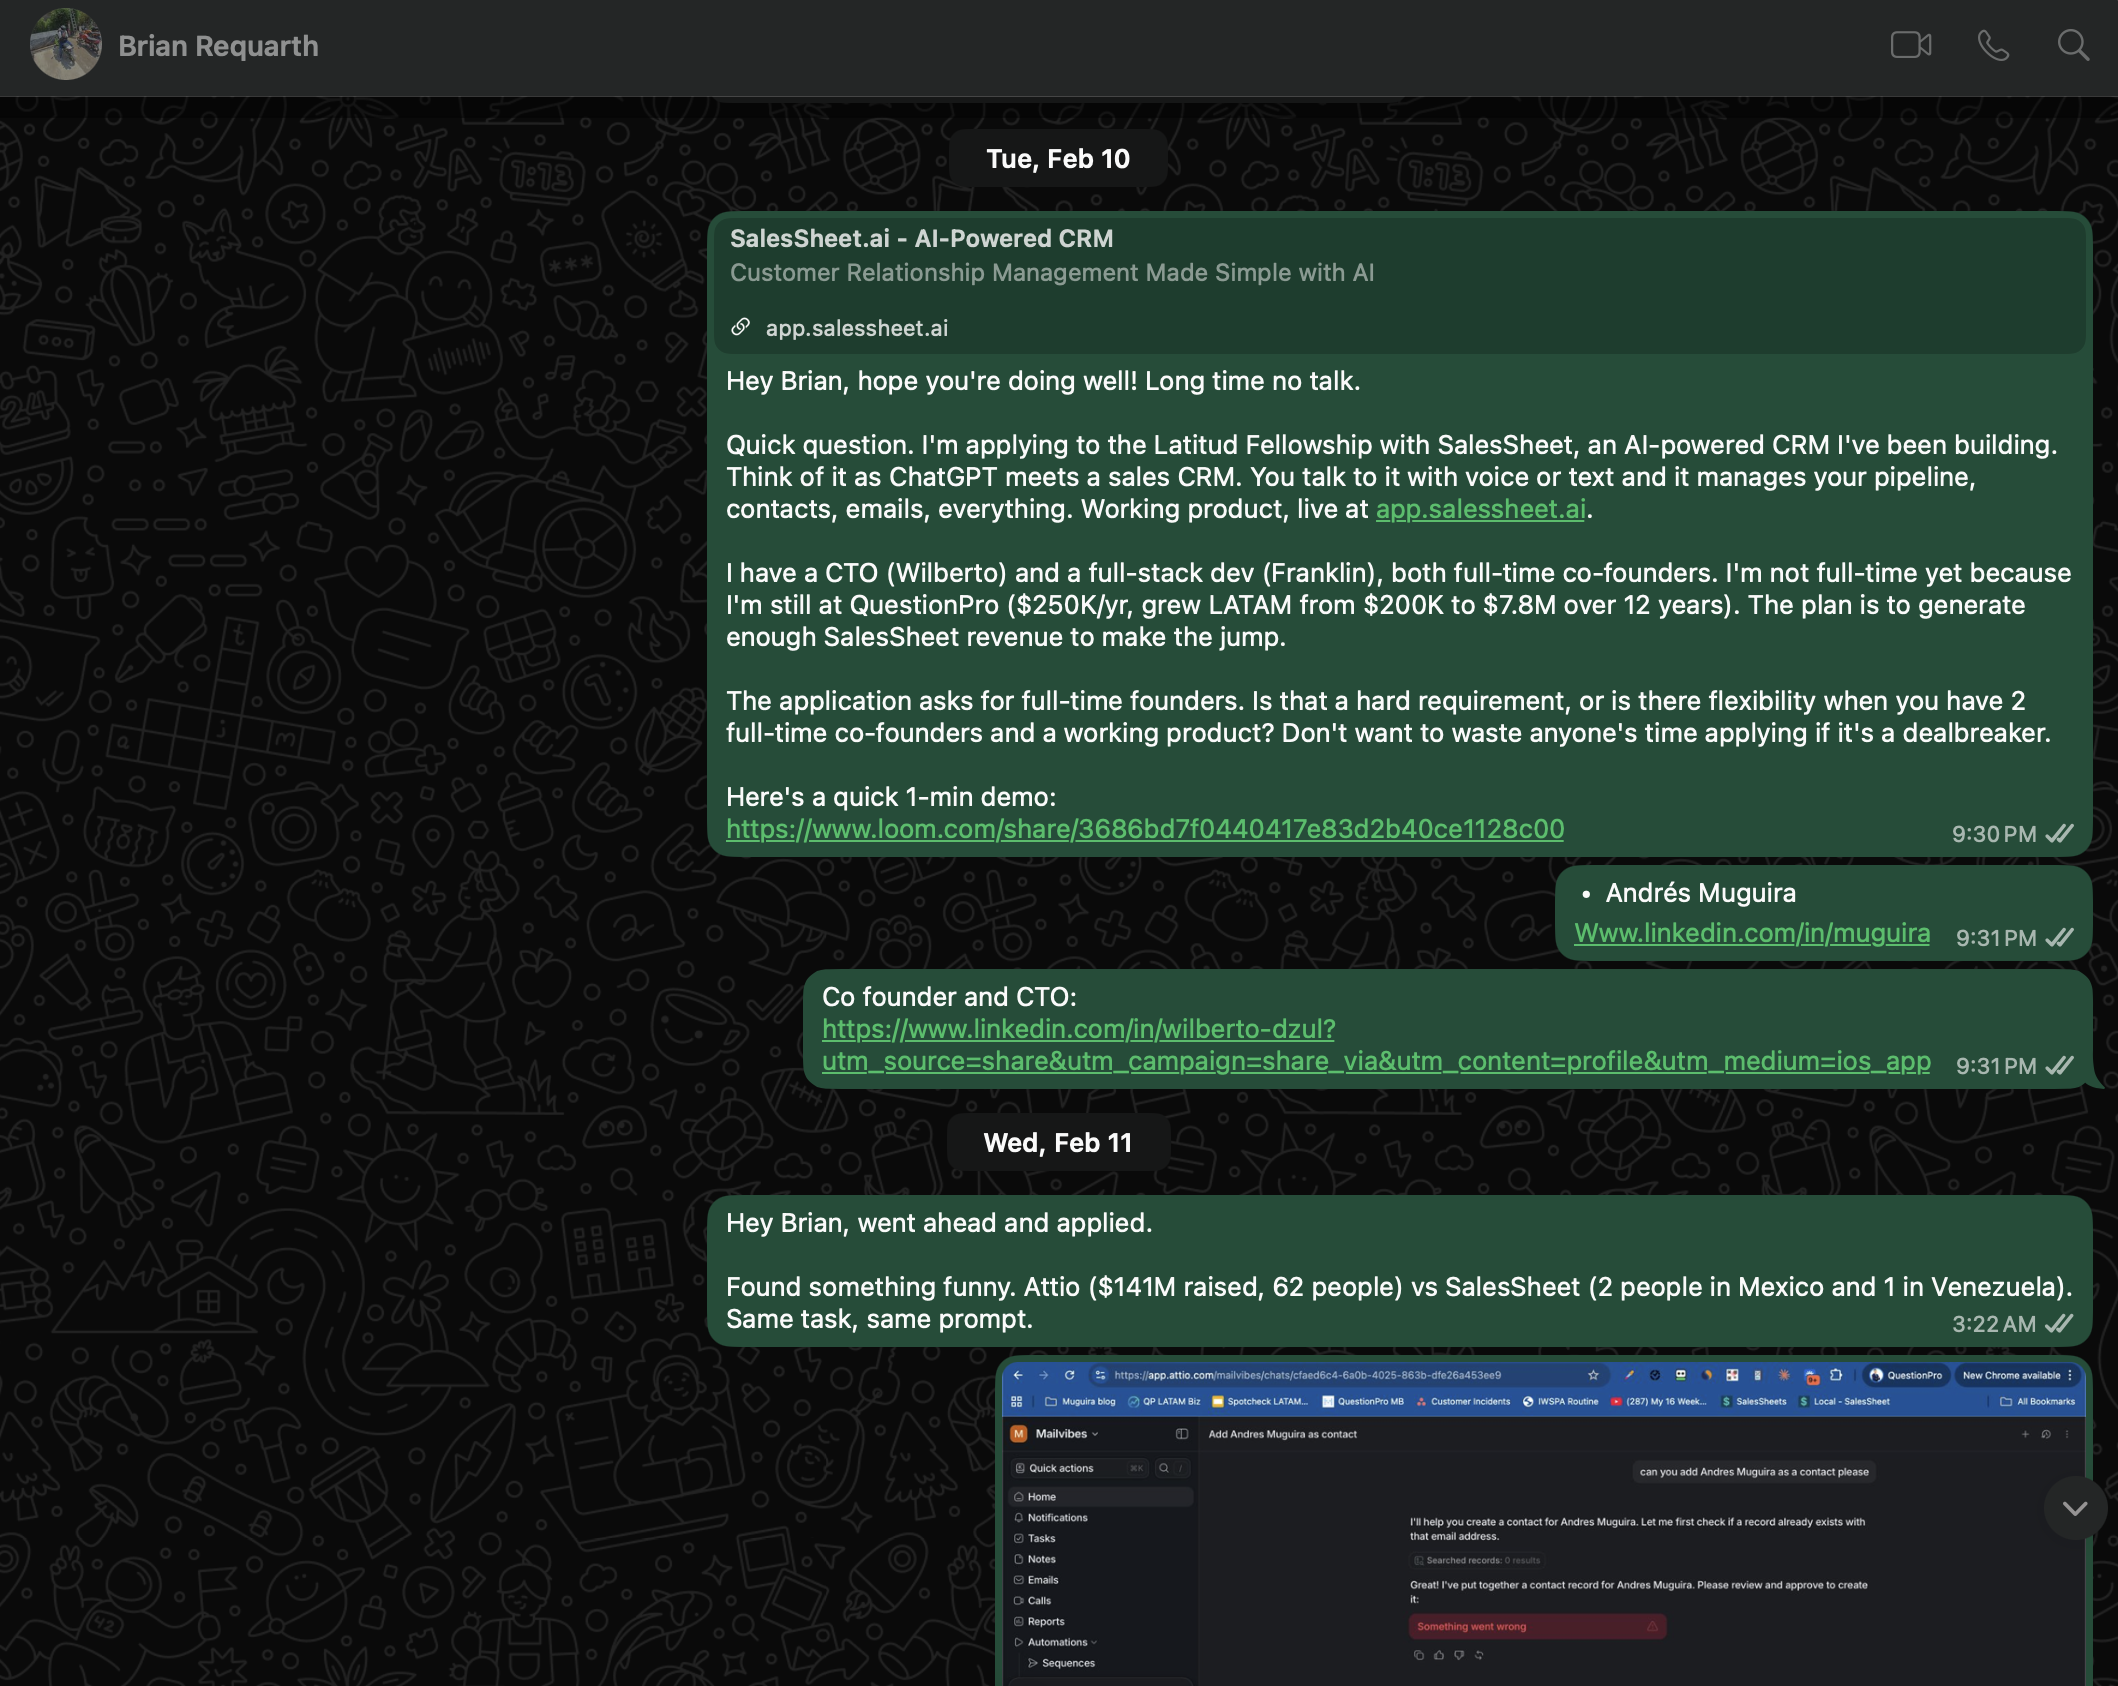Click double checkmarks on the Andrés Muguira message

tap(2060, 938)
